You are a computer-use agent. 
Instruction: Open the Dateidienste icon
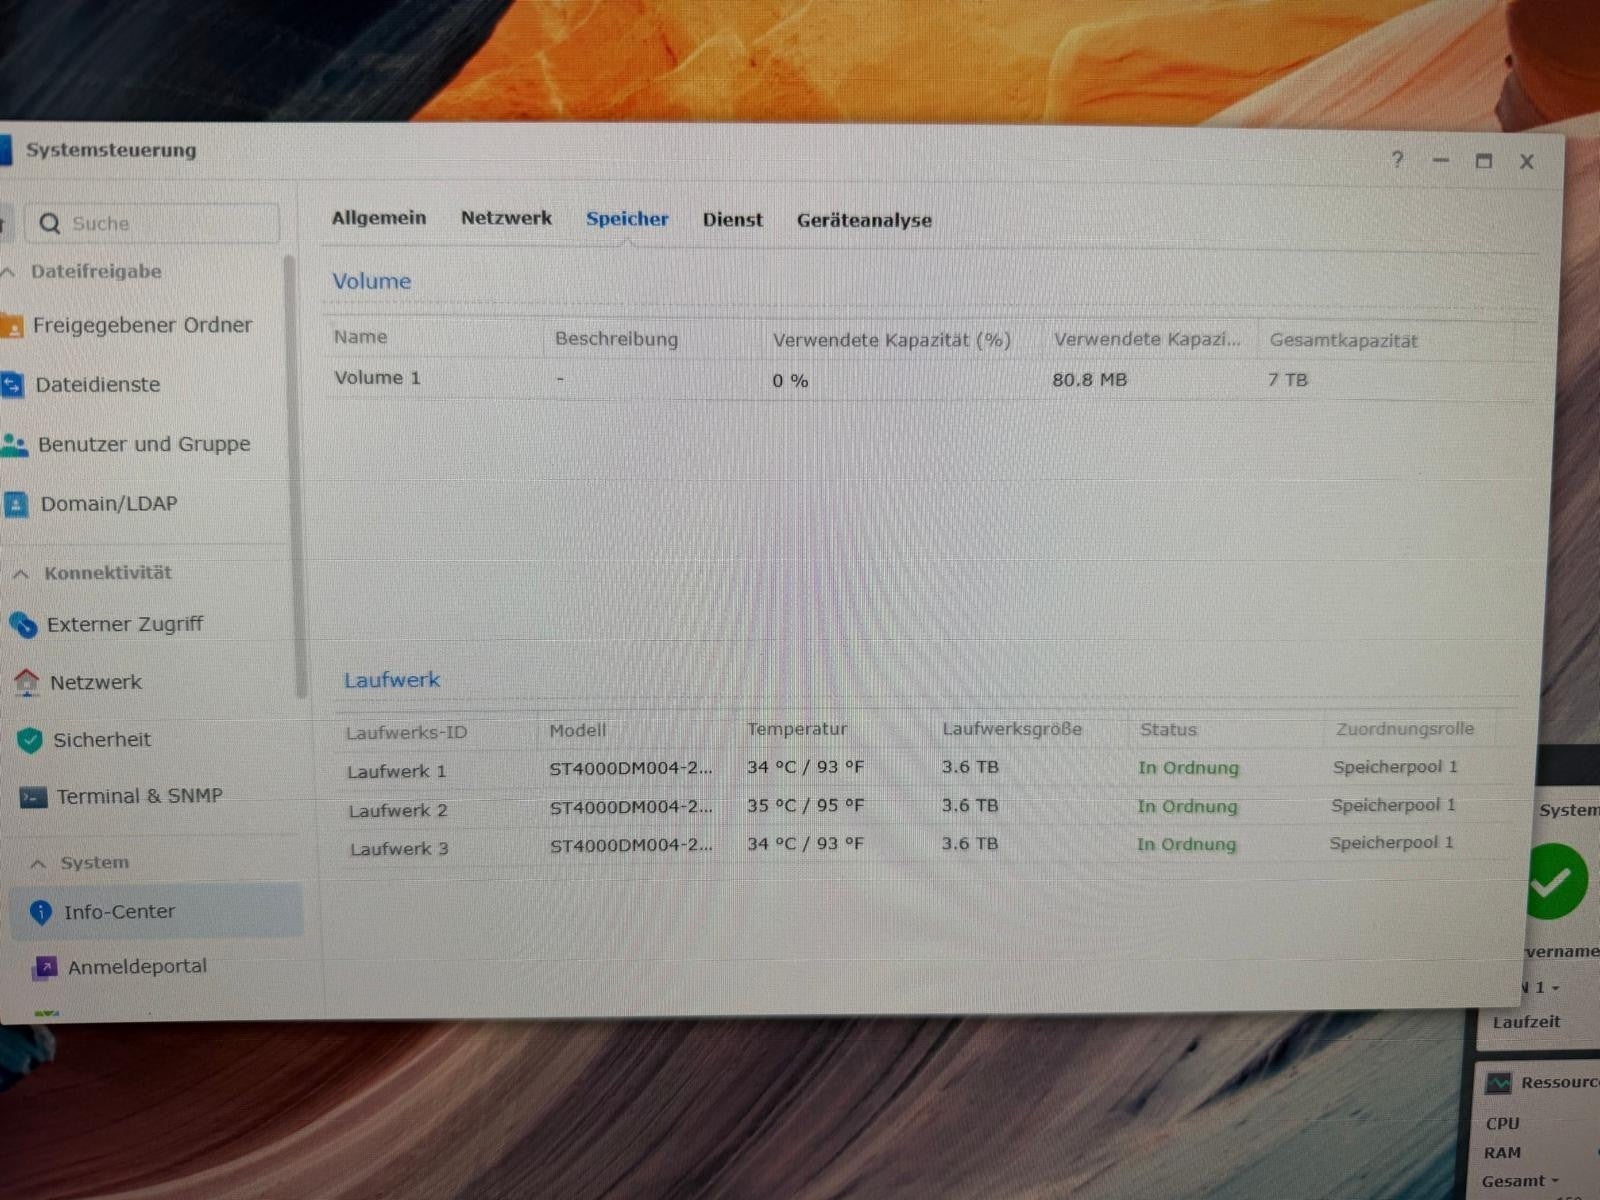12,385
